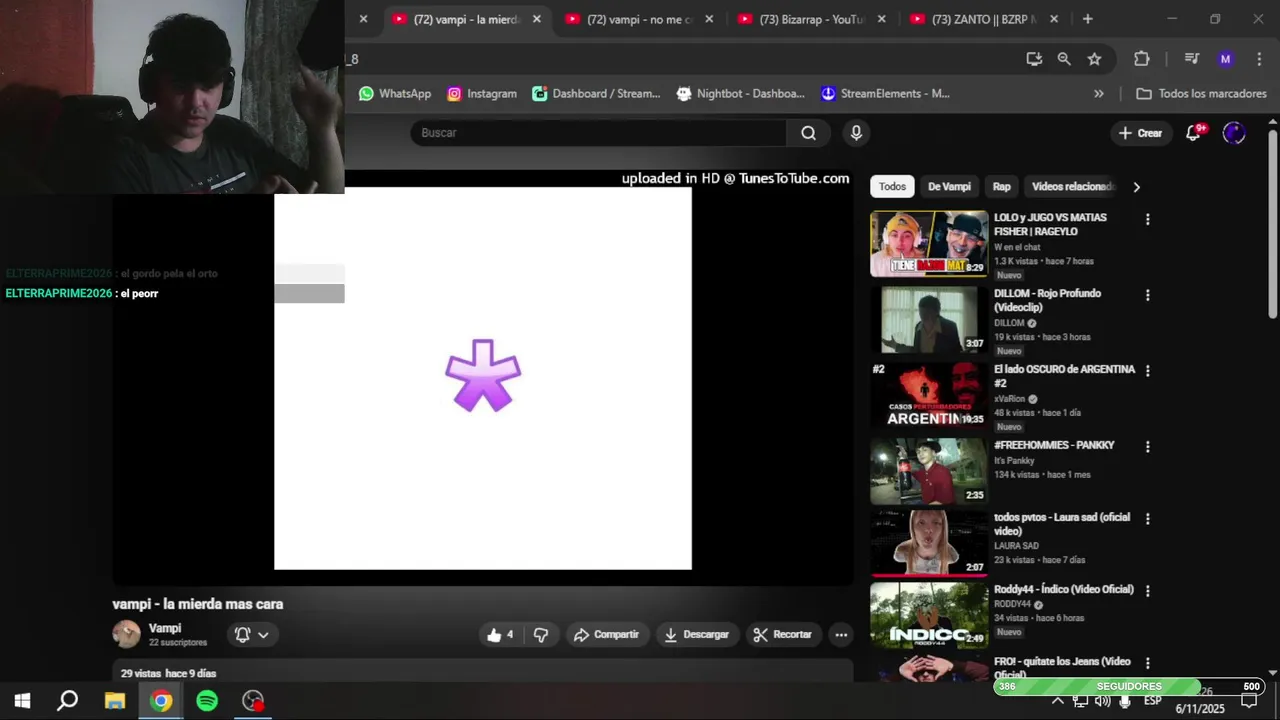Open Todos los marcadores folder
This screenshot has width=1280, height=720.
tap(1202, 93)
